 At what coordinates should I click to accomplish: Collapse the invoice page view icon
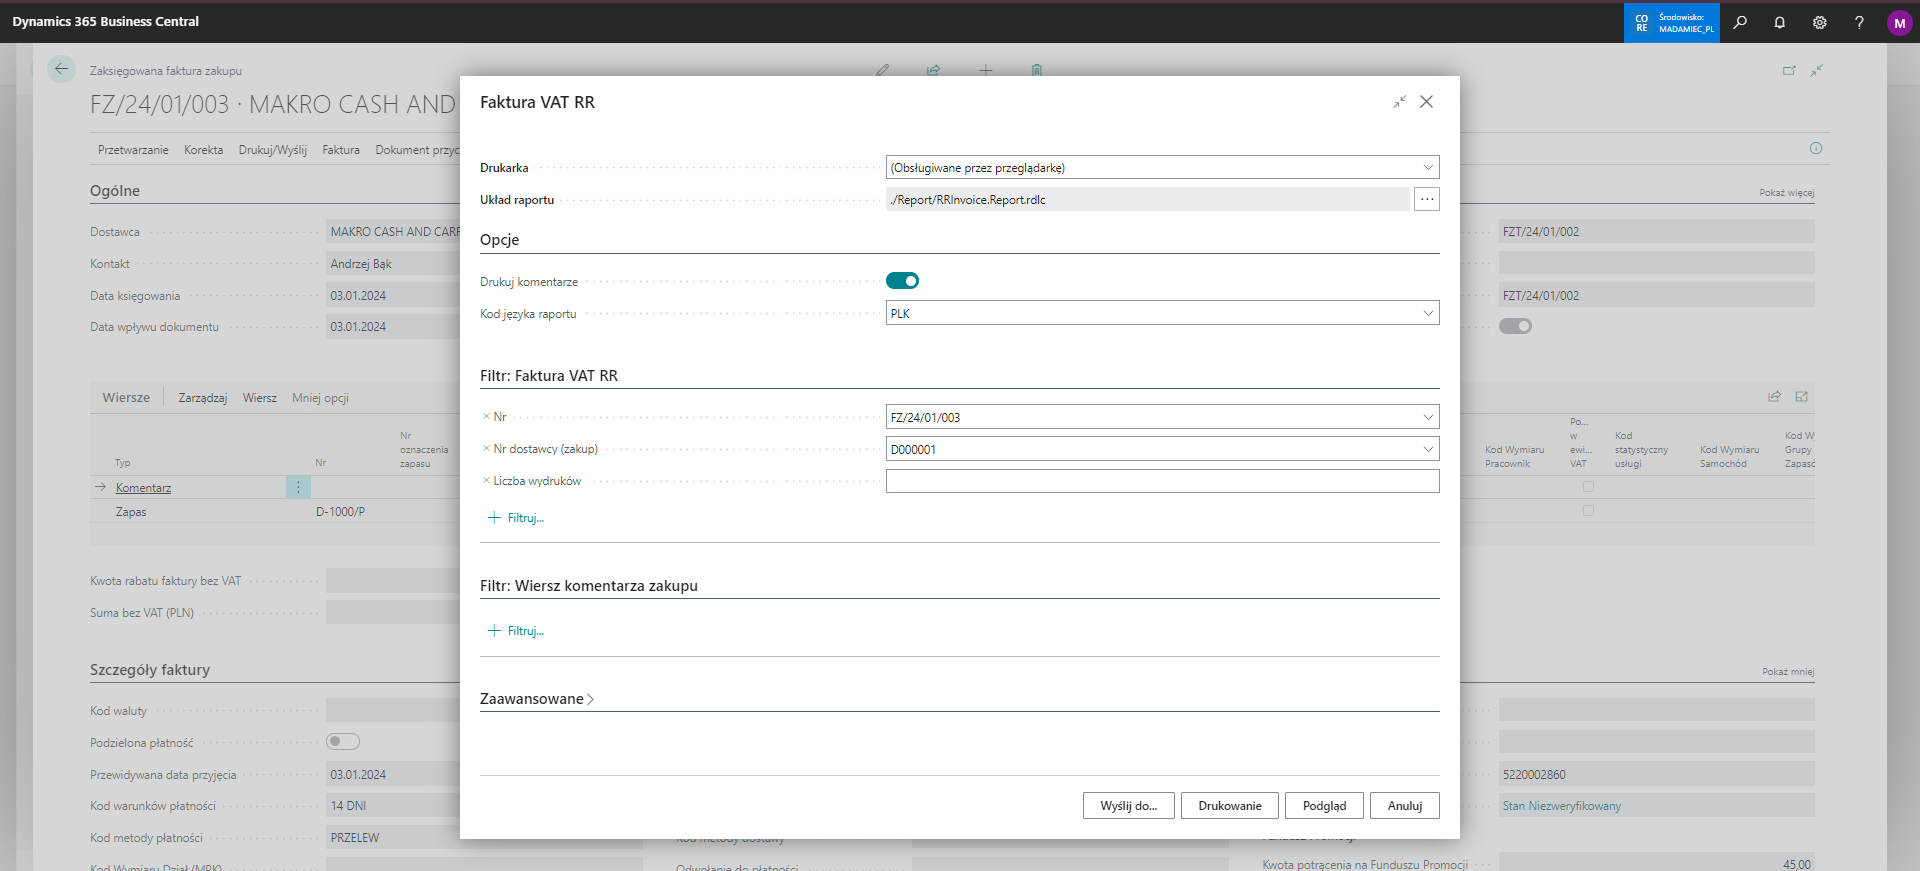click(1816, 70)
